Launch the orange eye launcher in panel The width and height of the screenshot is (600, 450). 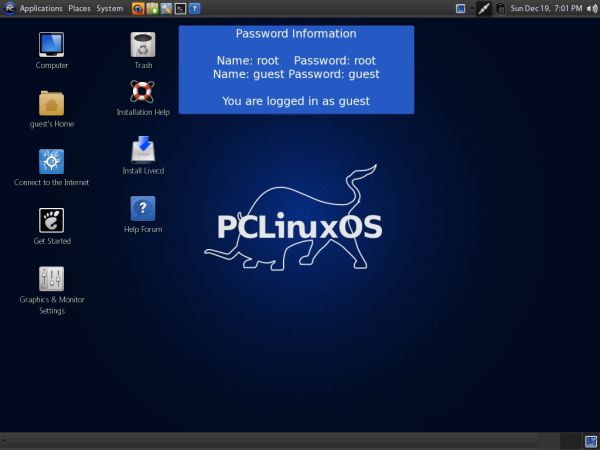point(138,8)
